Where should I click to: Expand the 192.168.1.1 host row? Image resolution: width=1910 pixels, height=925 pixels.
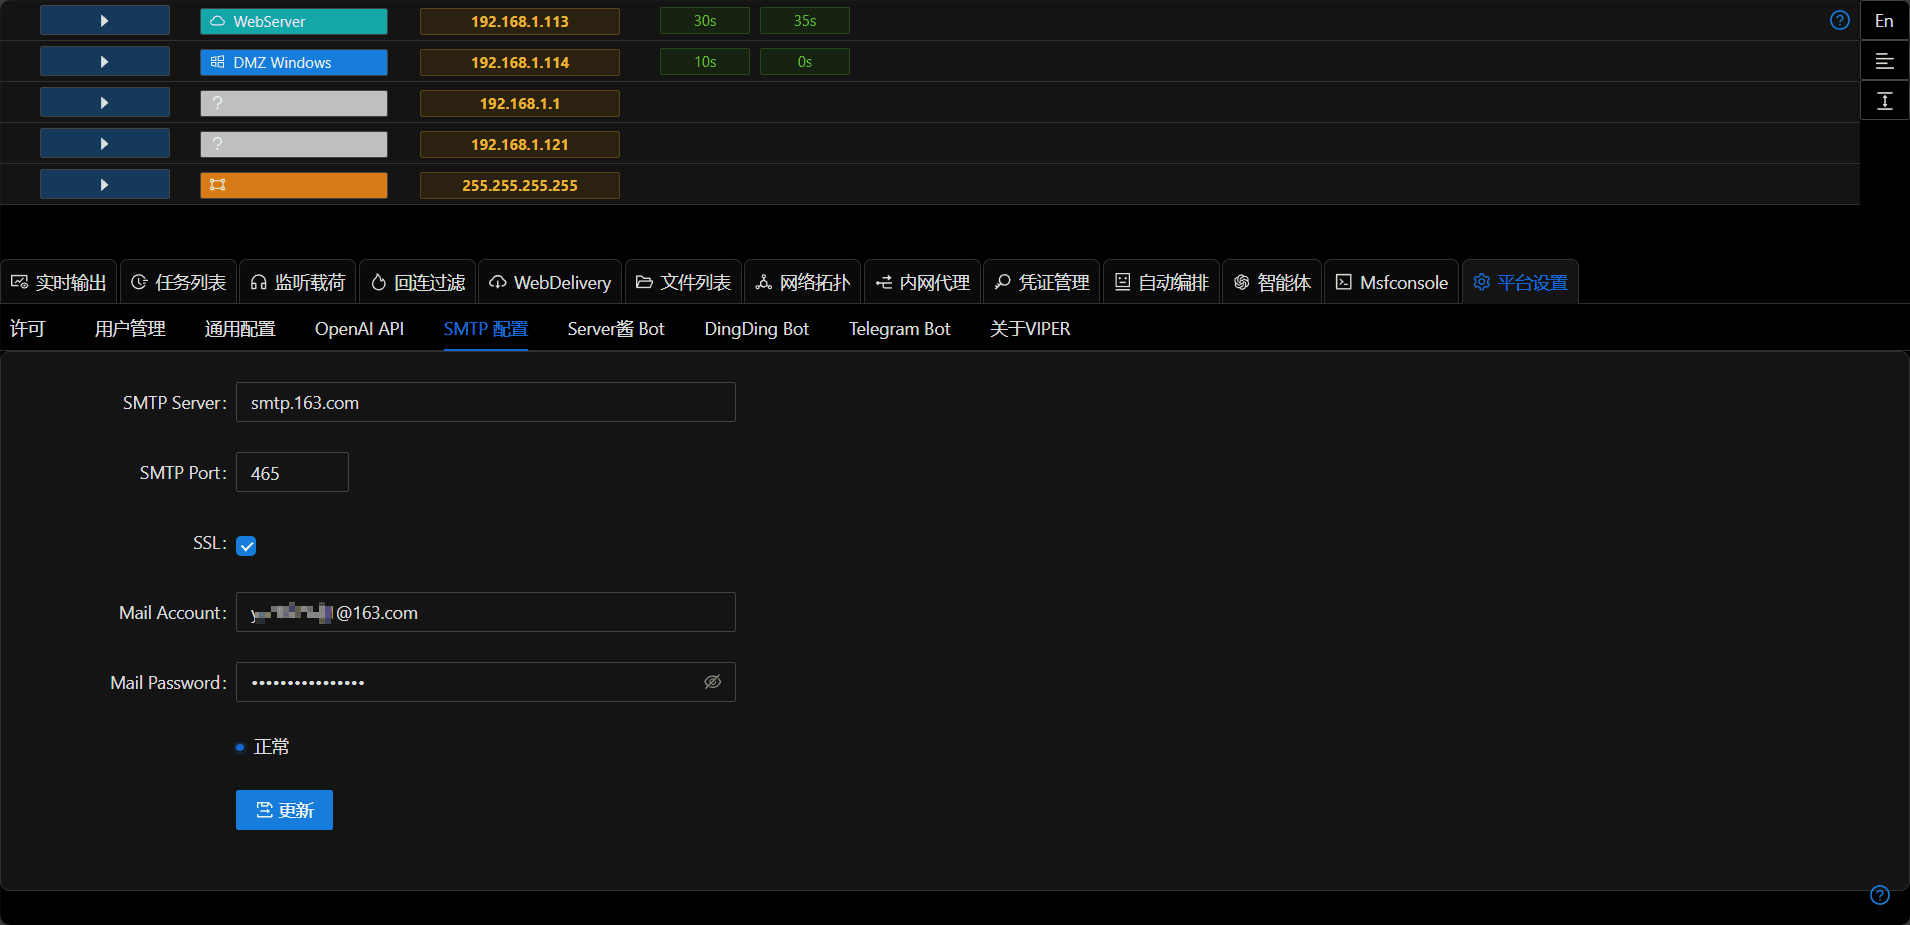[104, 103]
